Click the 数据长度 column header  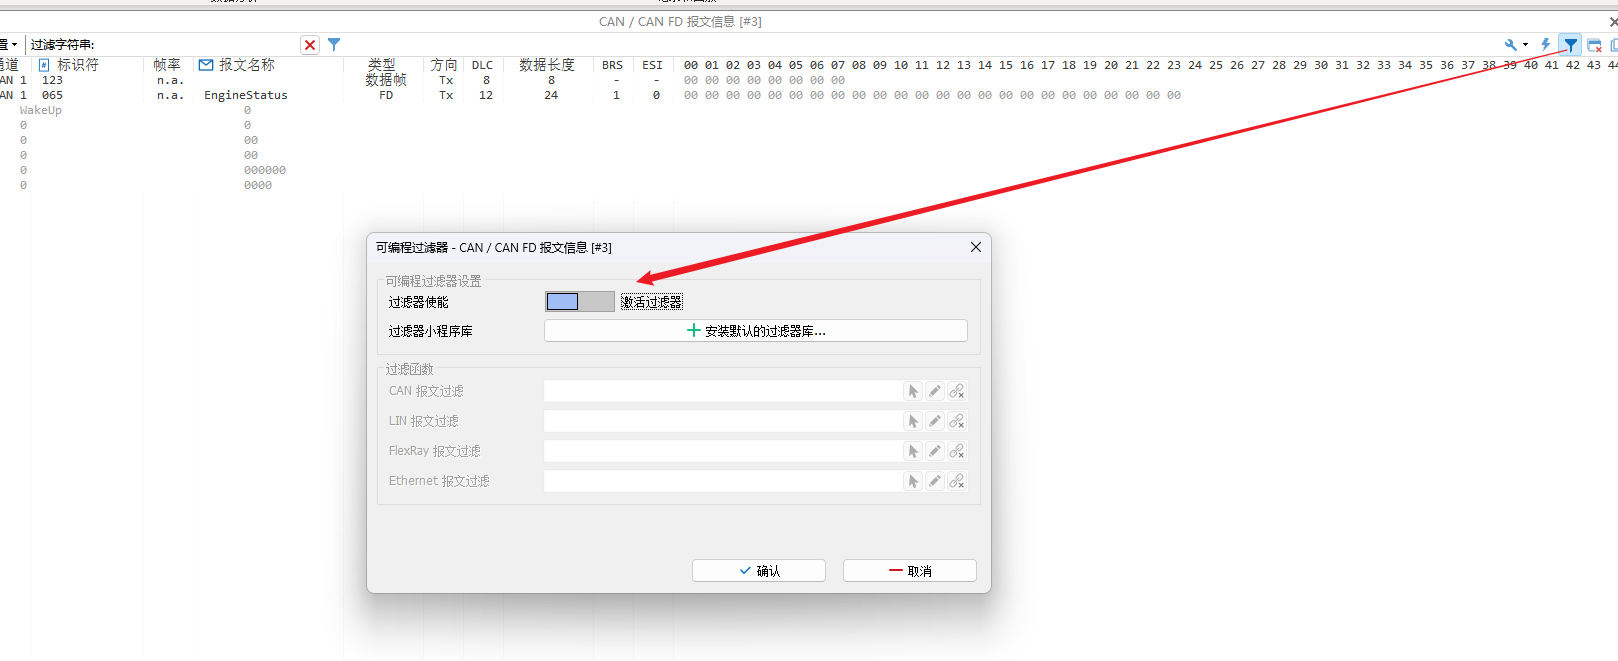(547, 65)
